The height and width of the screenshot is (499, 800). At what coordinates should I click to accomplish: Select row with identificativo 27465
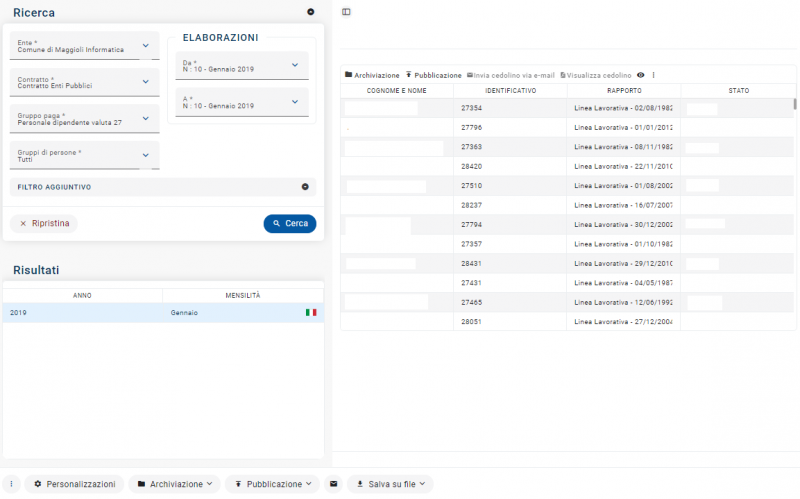pos(567,302)
